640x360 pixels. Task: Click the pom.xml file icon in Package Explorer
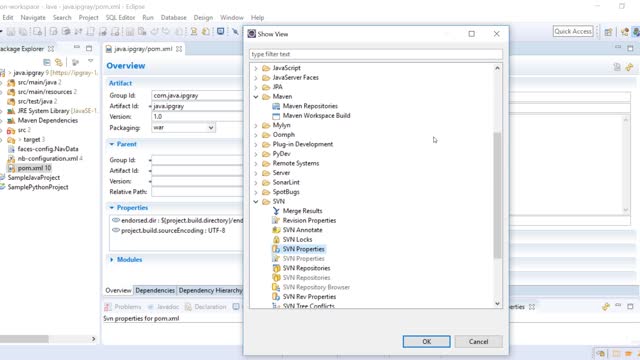(11, 168)
